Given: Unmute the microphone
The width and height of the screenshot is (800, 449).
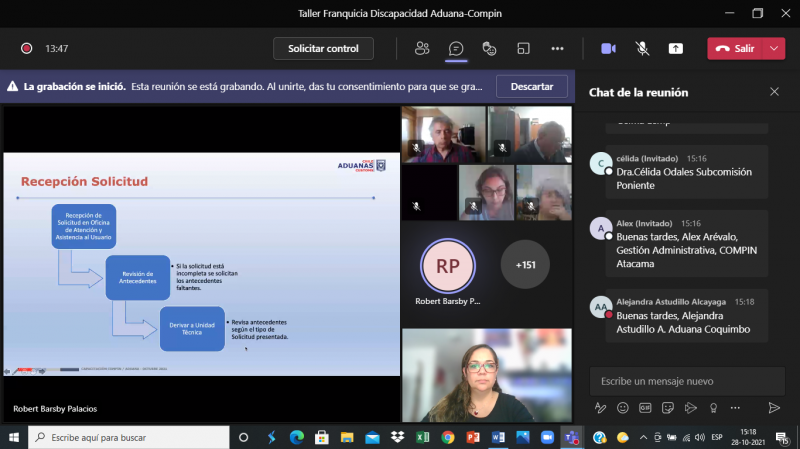Looking at the screenshot, I should pos(642,48).
